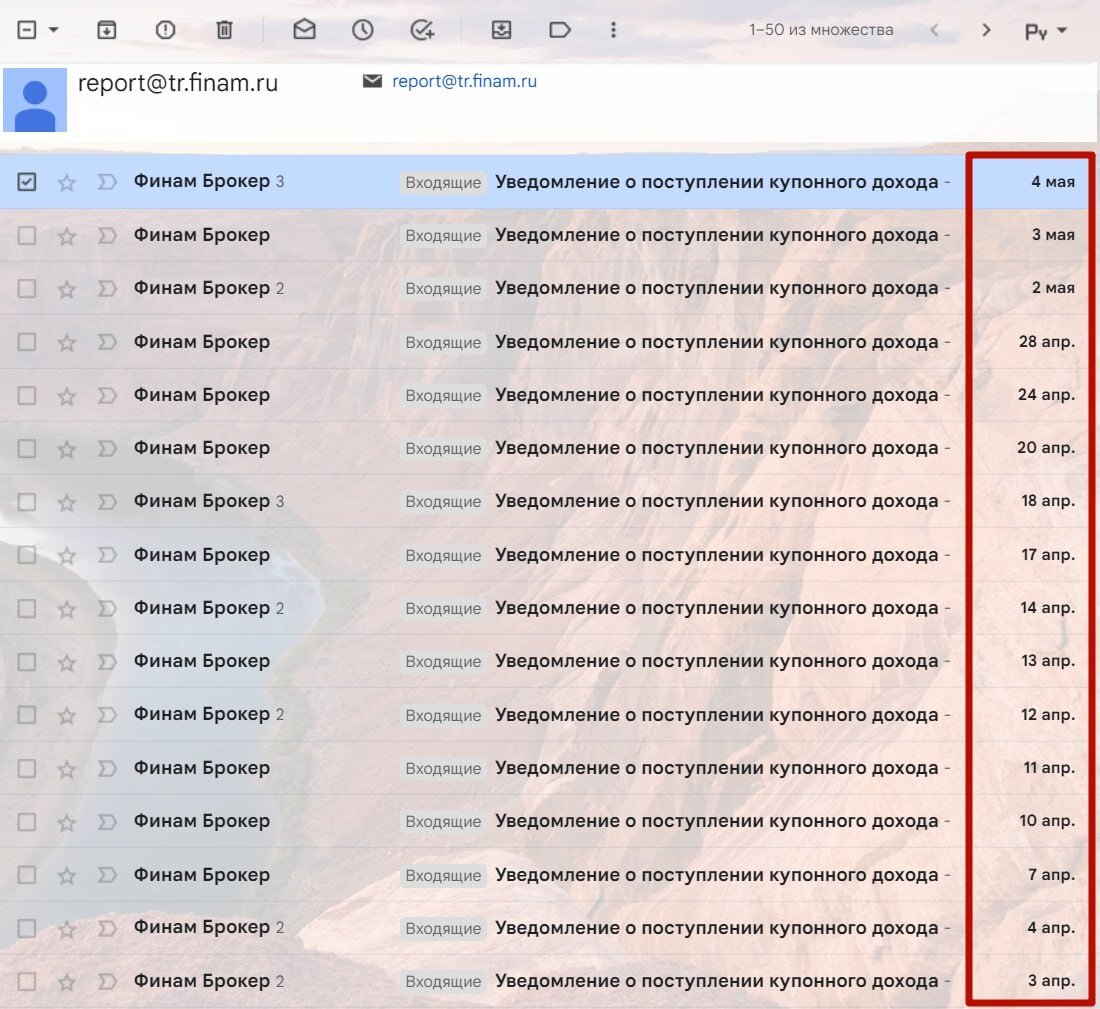Click the Входящие label on 13 апр. email
The width and height of the screenshot is (1100, 1009).
point(443,662)
